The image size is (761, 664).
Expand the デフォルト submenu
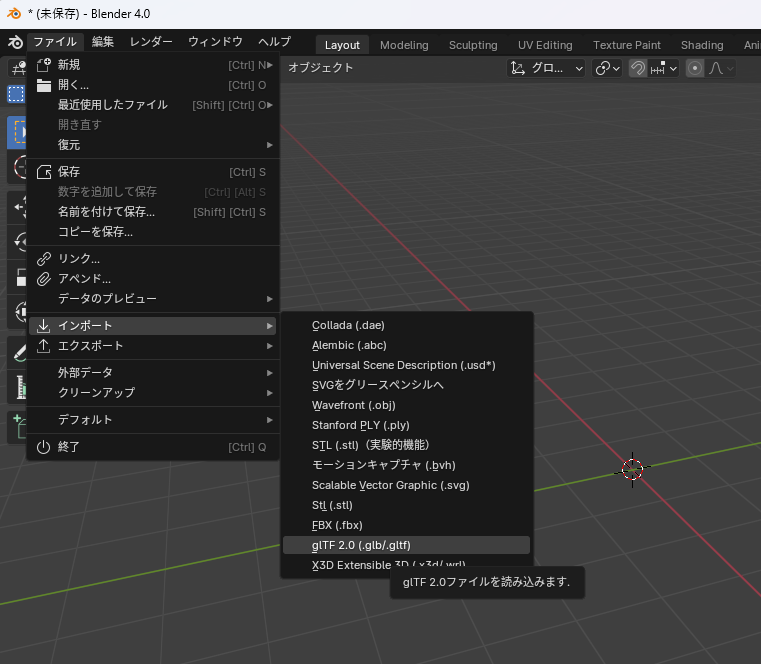(x=153, y=419)
